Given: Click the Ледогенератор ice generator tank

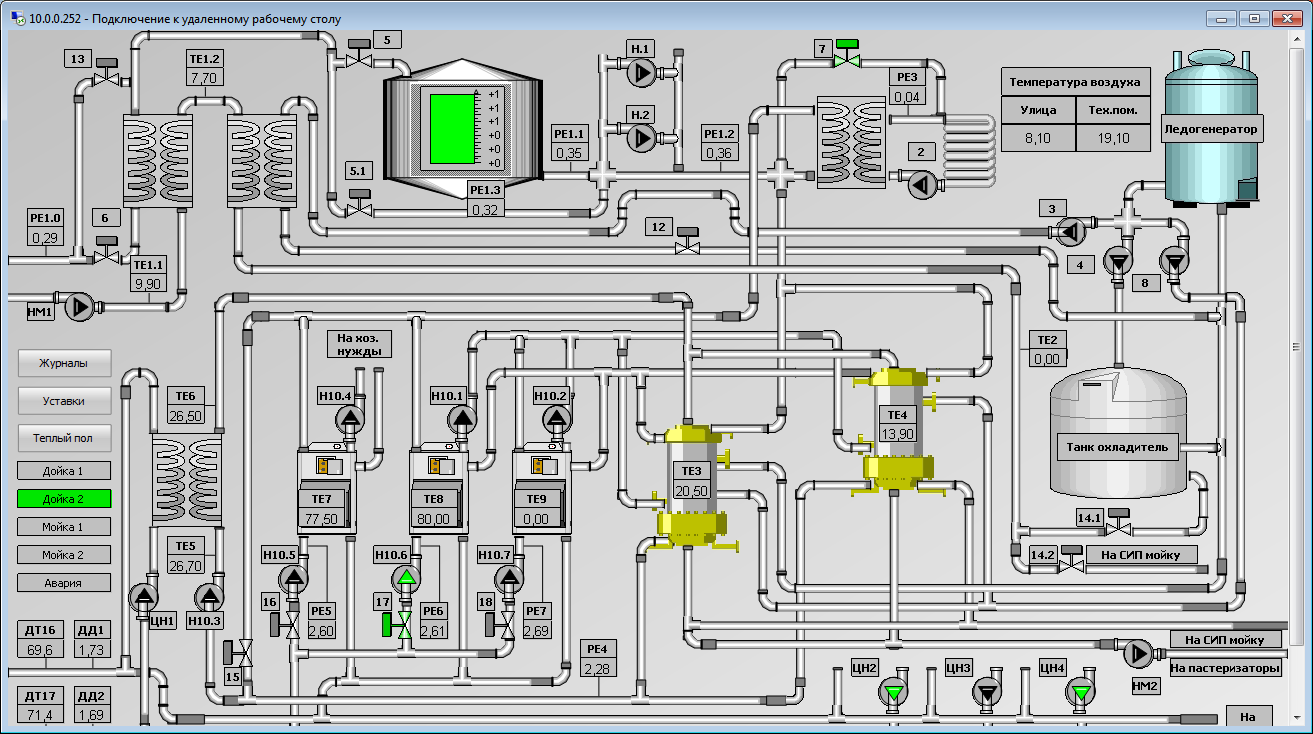Looking at the screenshot, I should (1210, 129).
